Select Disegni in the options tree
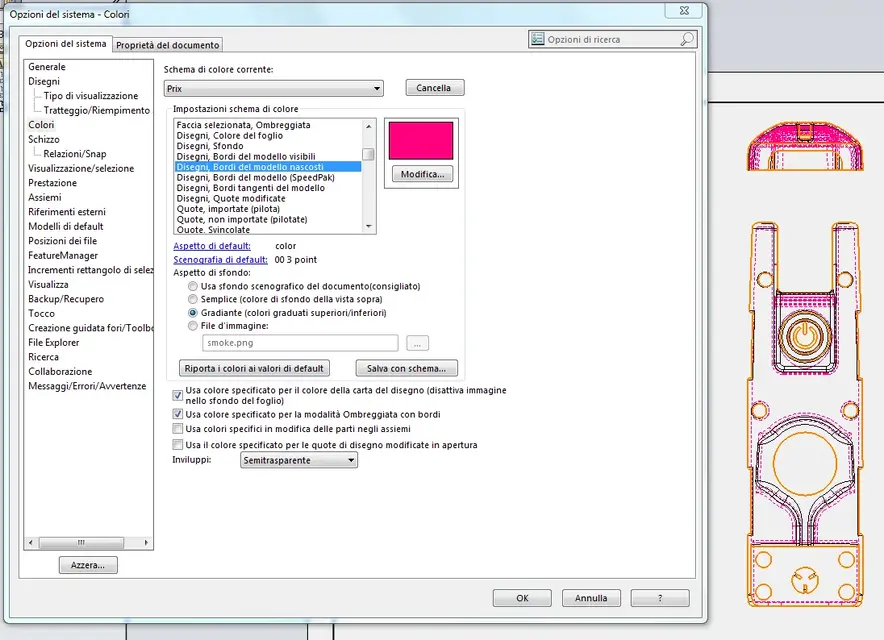The image size is (884, 640). [44, 81]
